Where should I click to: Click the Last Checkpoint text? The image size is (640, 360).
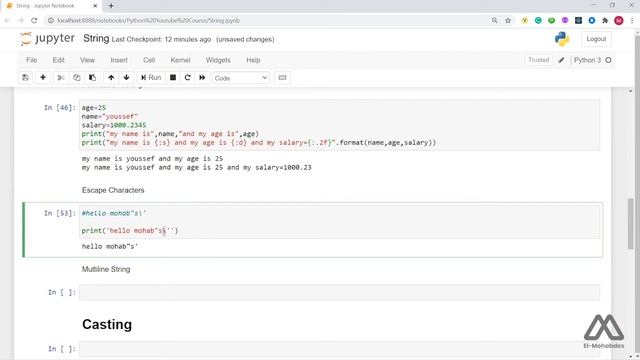pos(161,40)
